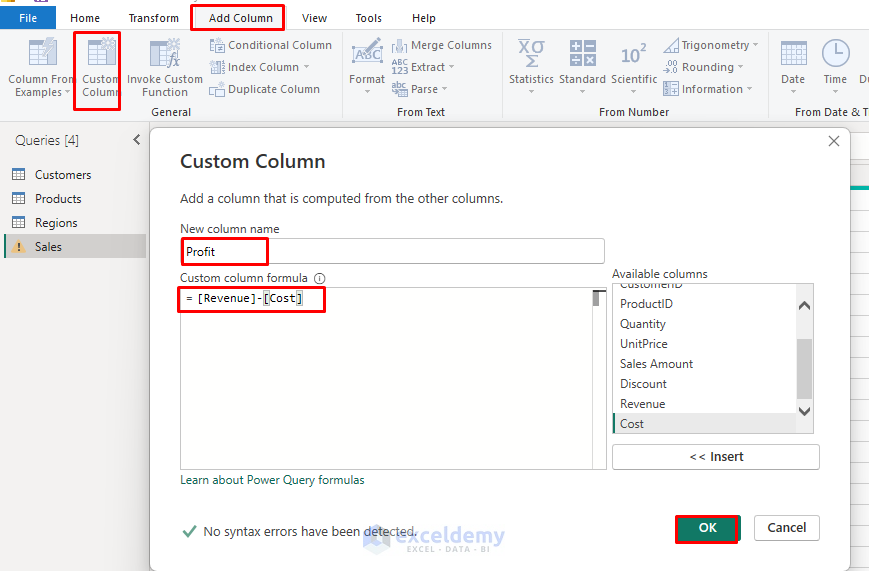Open the Time column options
The width and height of the screenshot is (869, 571).
point(835,66)
